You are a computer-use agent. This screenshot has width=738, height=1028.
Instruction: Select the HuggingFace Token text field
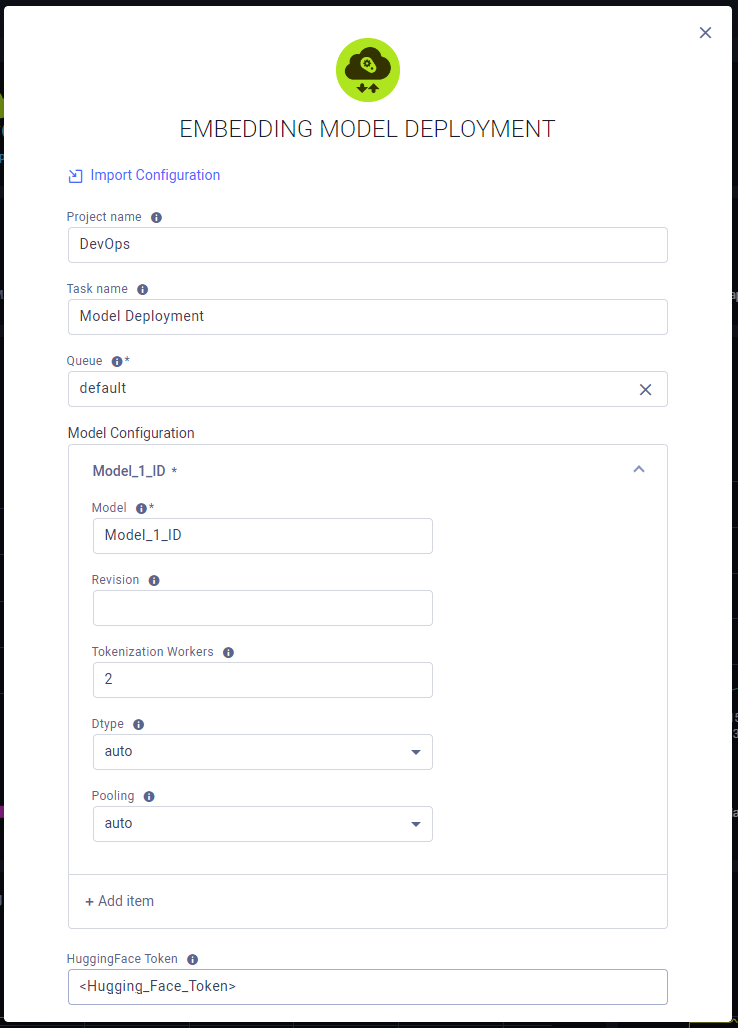(x=367, y=987)
